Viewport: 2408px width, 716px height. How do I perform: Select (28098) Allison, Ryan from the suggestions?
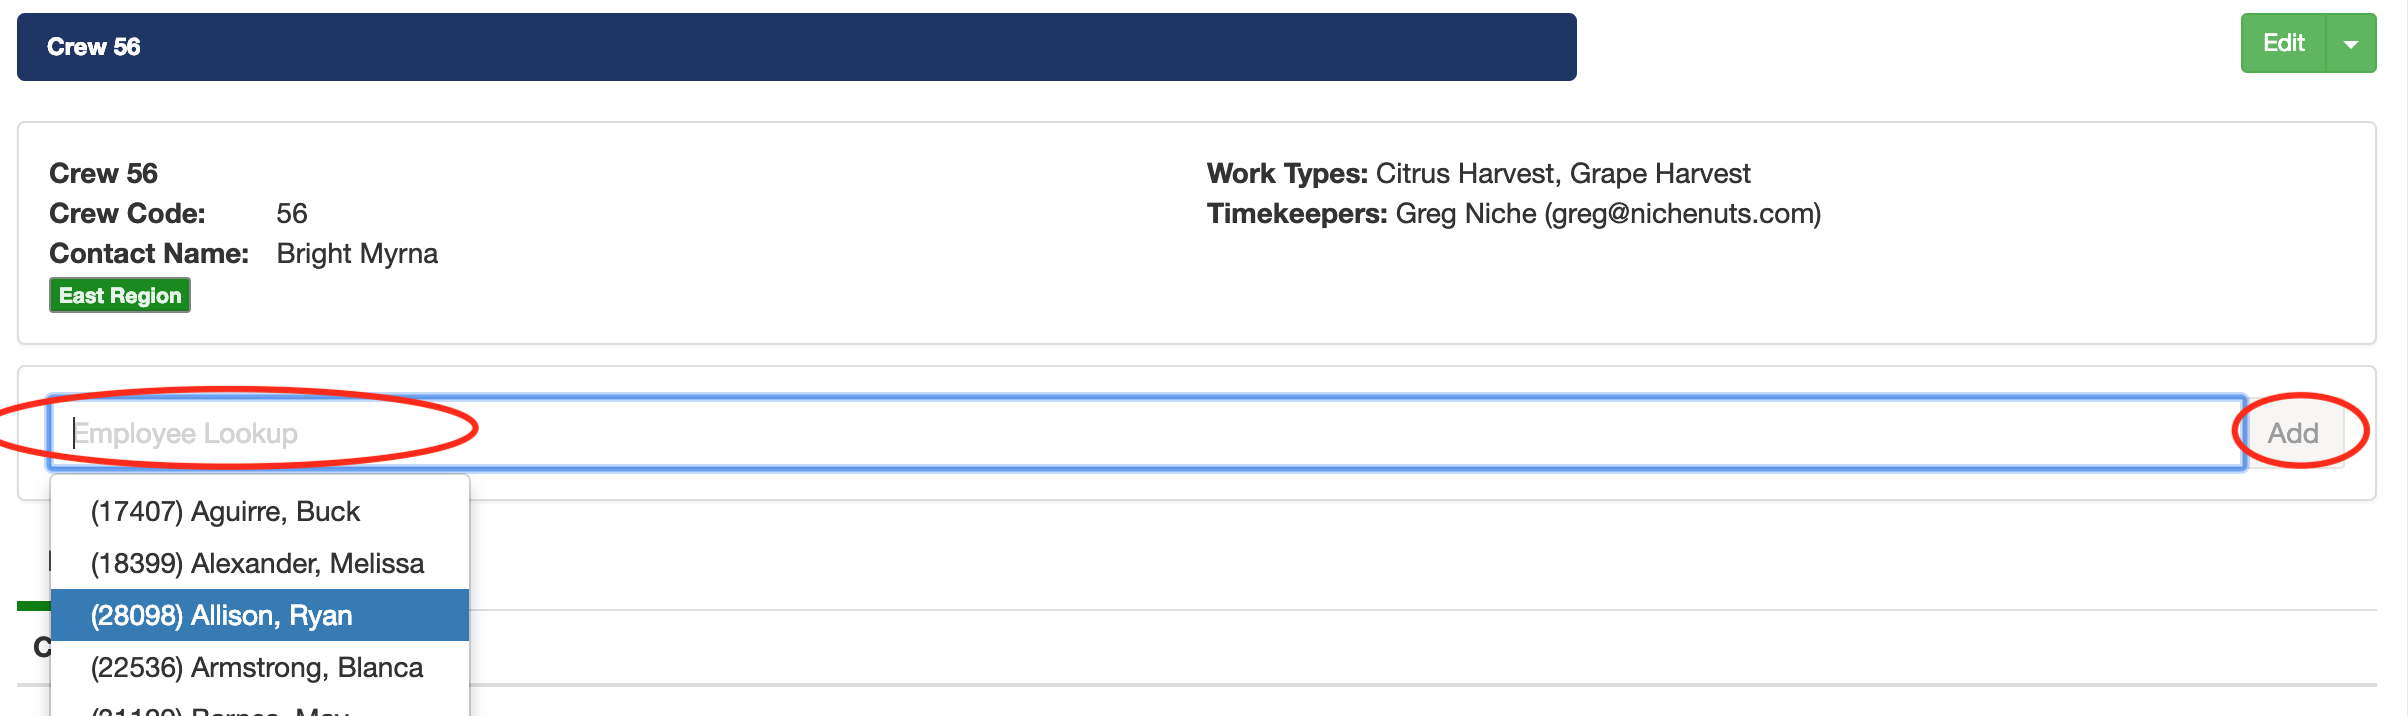click(221, 615)
